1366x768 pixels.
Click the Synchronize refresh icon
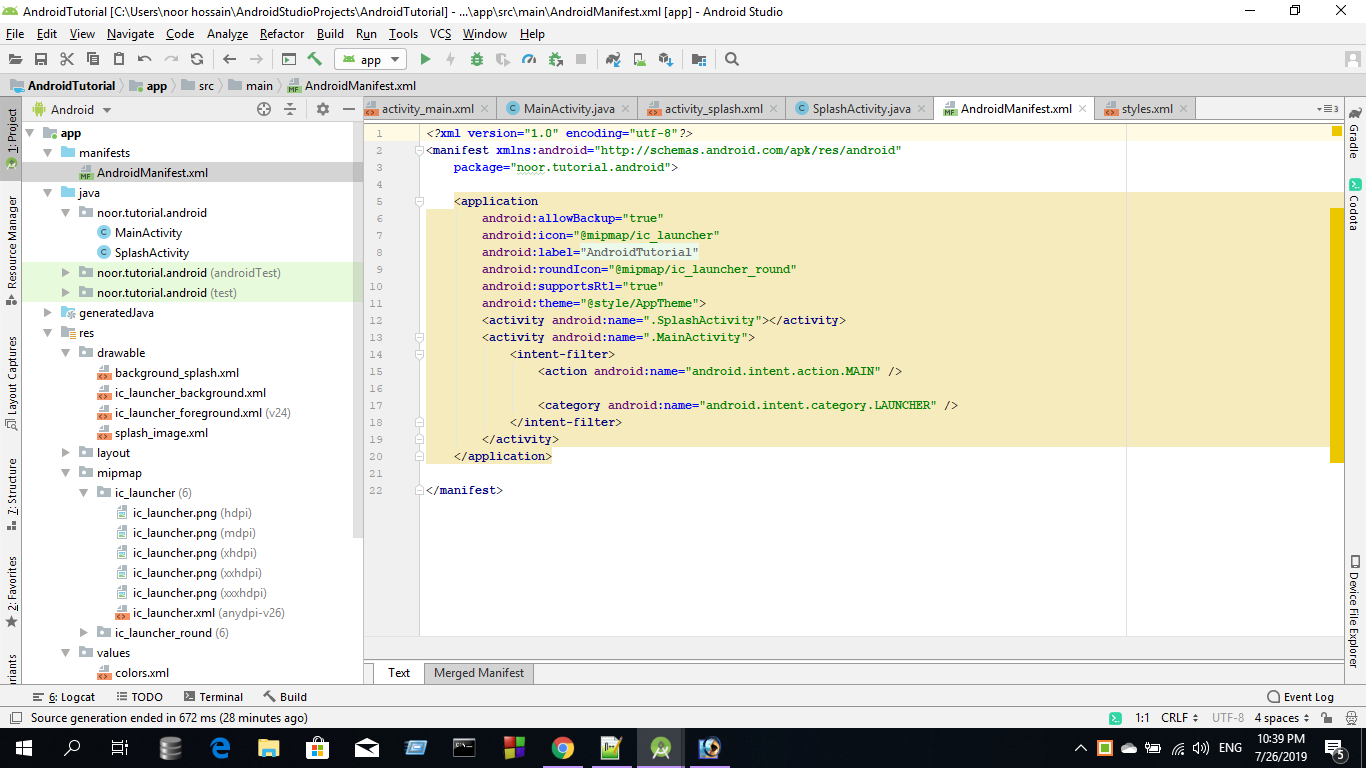(197, 59)
